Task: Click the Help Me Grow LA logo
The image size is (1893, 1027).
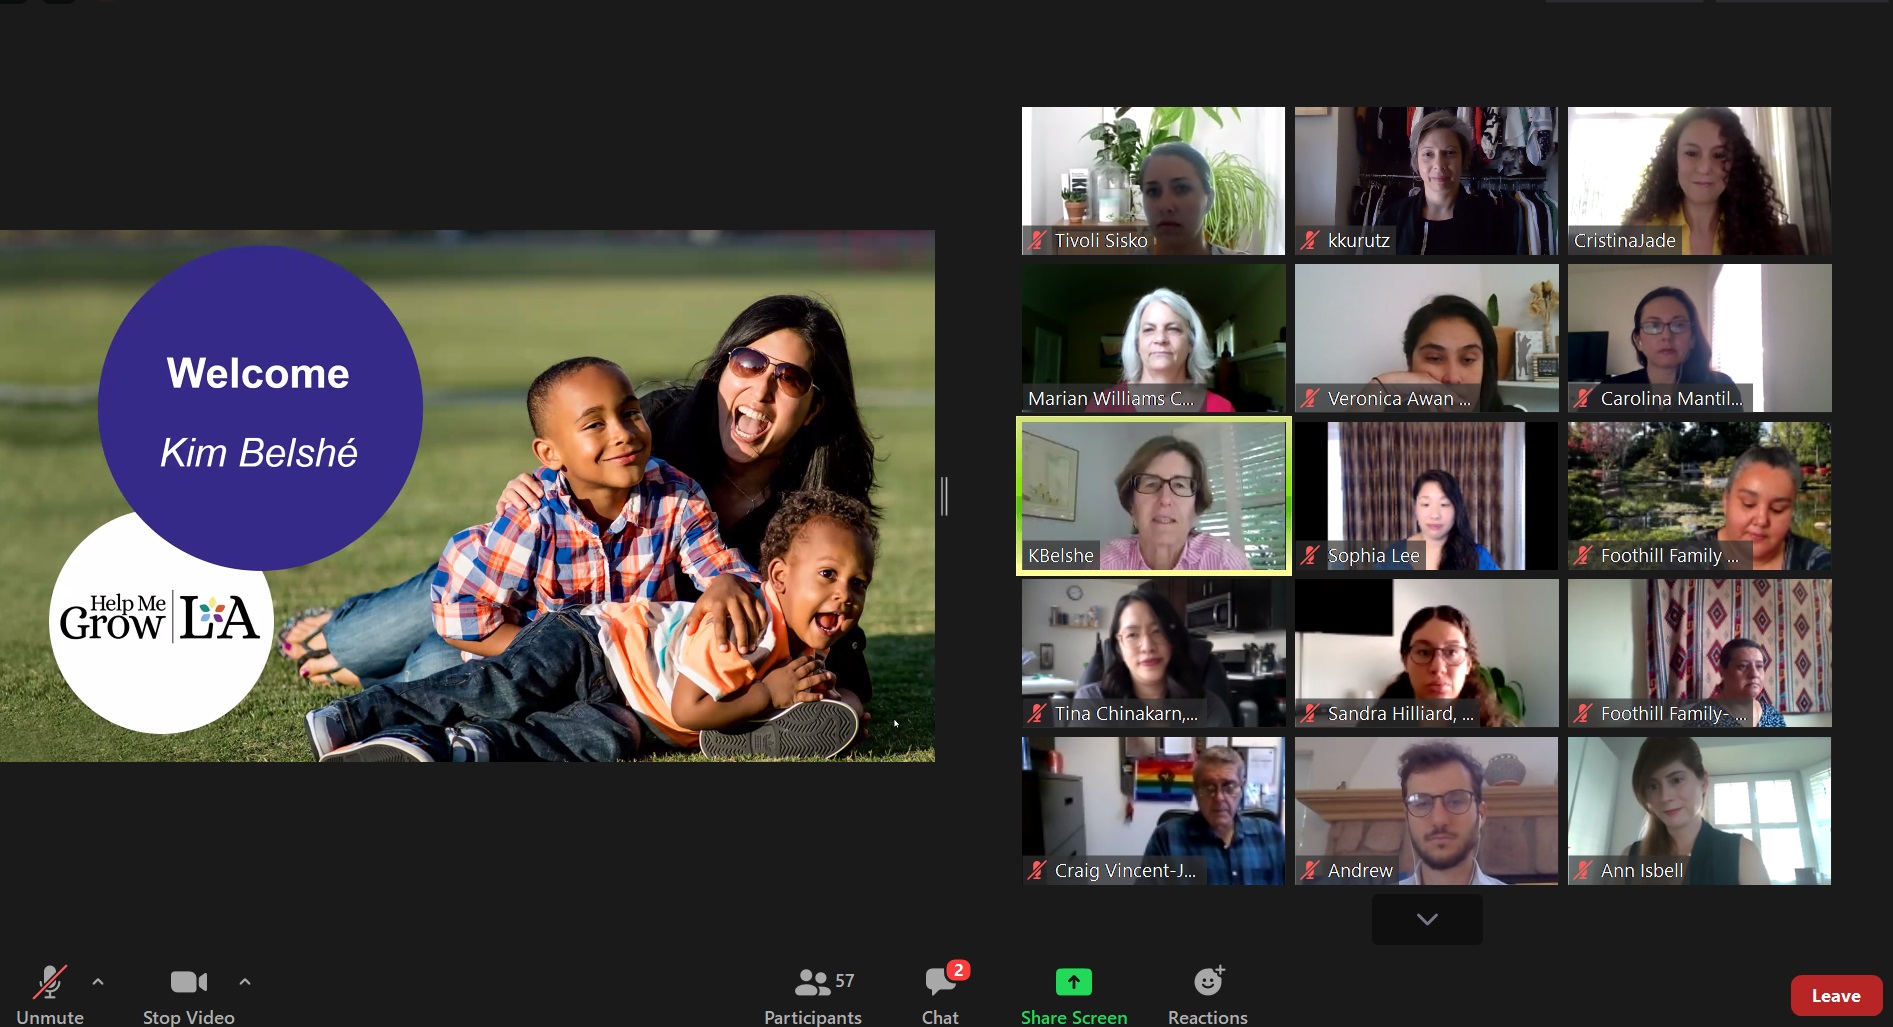Action: pyautogui.click(x=160, y=617)
